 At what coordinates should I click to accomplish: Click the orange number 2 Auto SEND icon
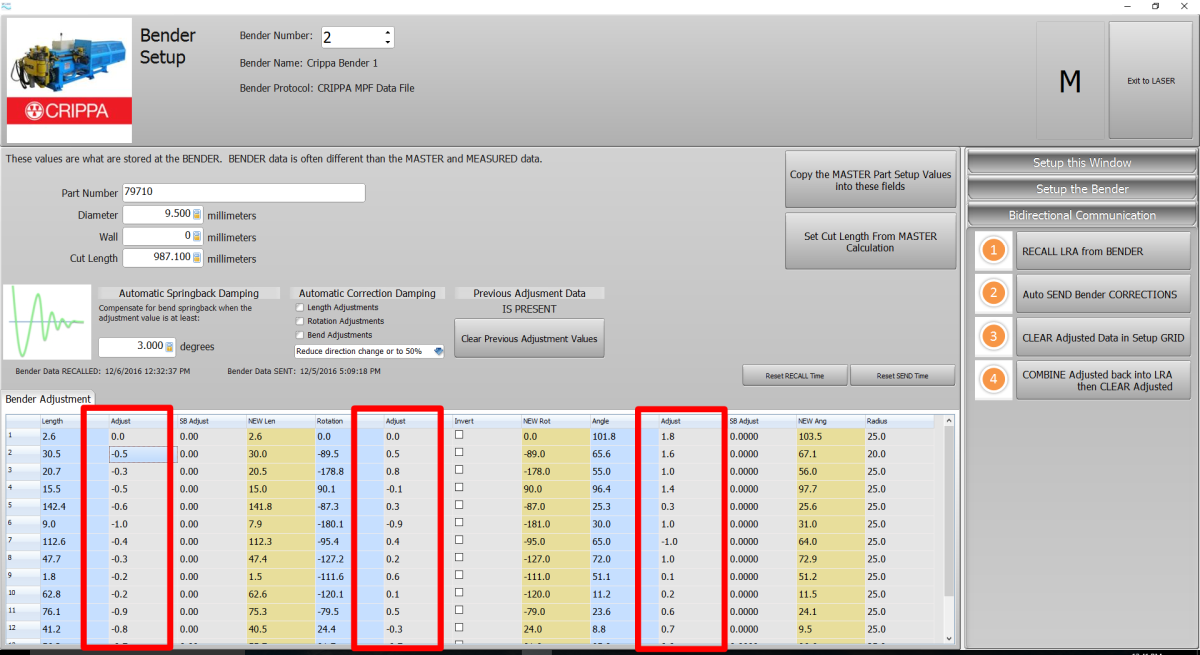(992, 294)
